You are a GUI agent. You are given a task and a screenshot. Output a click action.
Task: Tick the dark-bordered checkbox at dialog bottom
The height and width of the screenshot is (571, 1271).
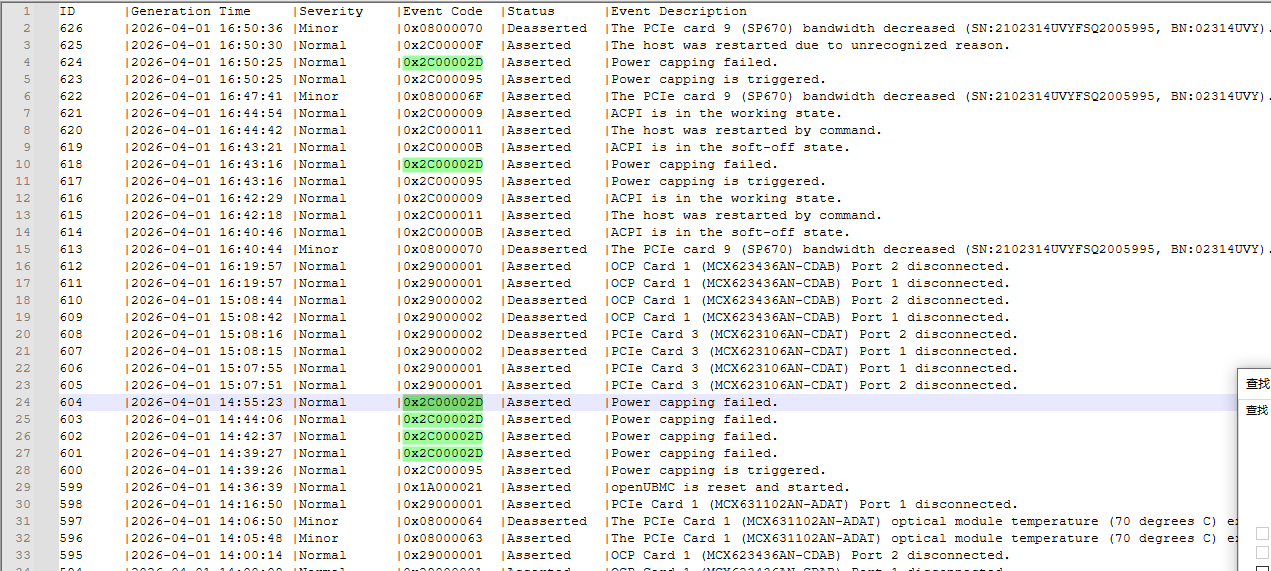(1262, 568)
